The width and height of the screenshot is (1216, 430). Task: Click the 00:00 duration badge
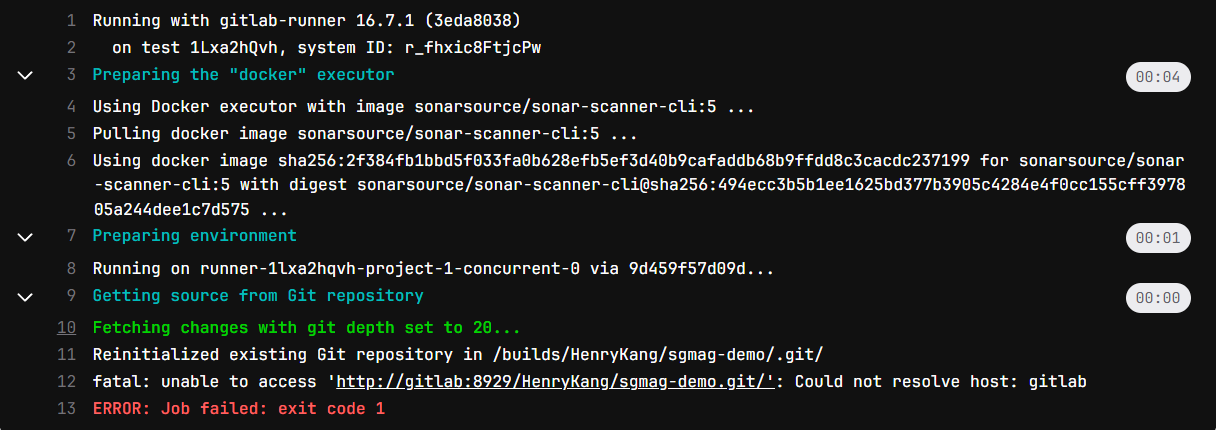point(1158,298)
